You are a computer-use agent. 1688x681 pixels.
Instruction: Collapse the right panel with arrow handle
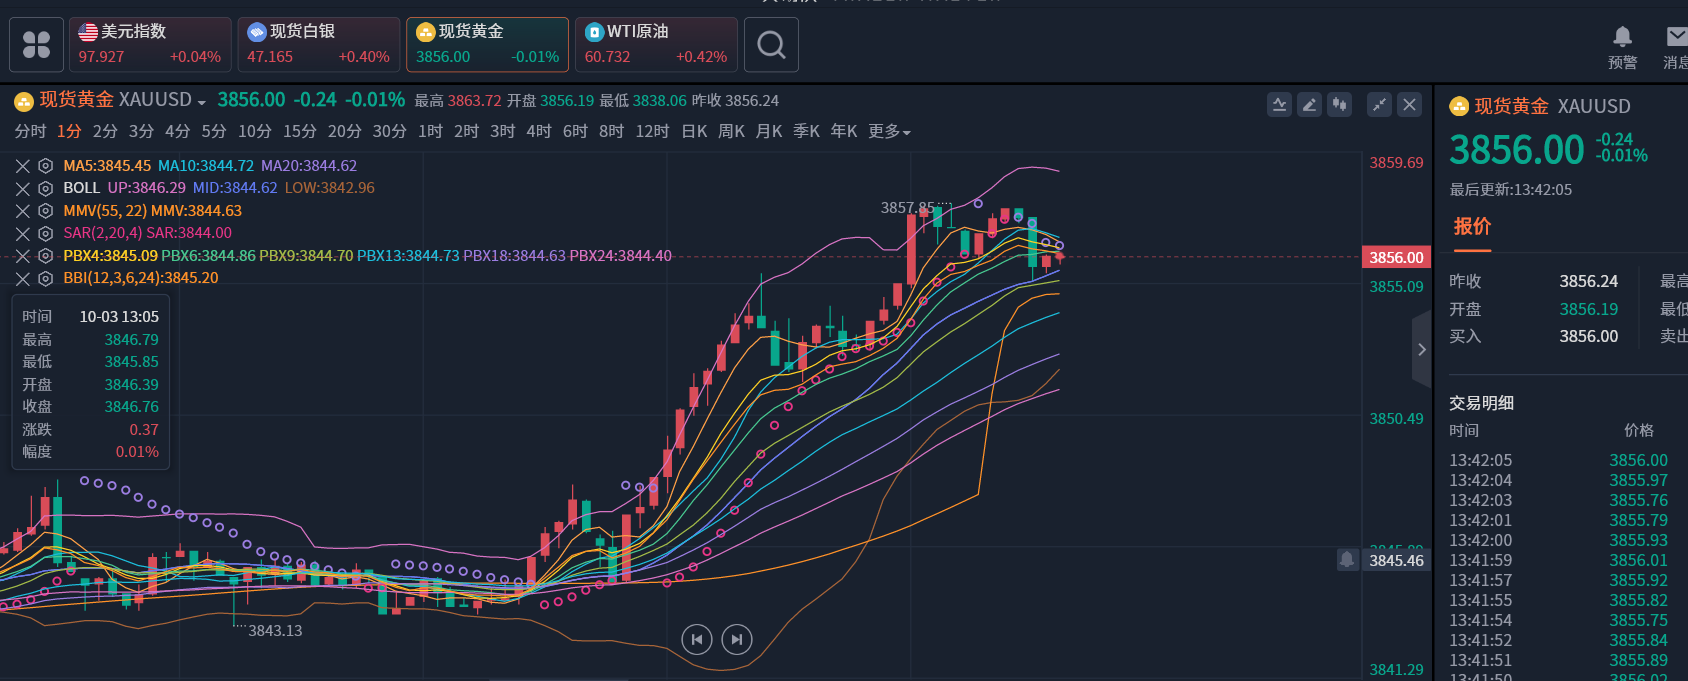(x=1421, y=349)
